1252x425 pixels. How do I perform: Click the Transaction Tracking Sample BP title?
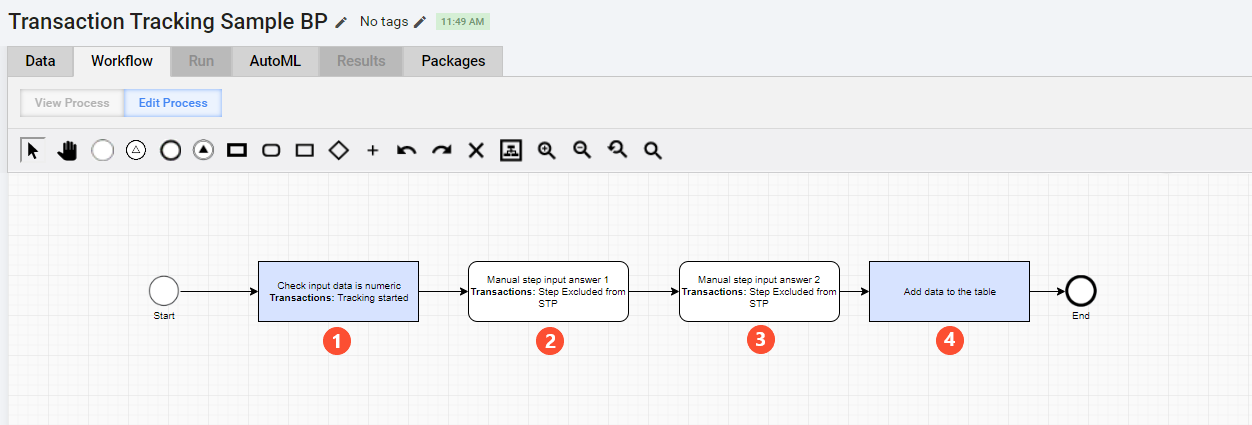168,21
